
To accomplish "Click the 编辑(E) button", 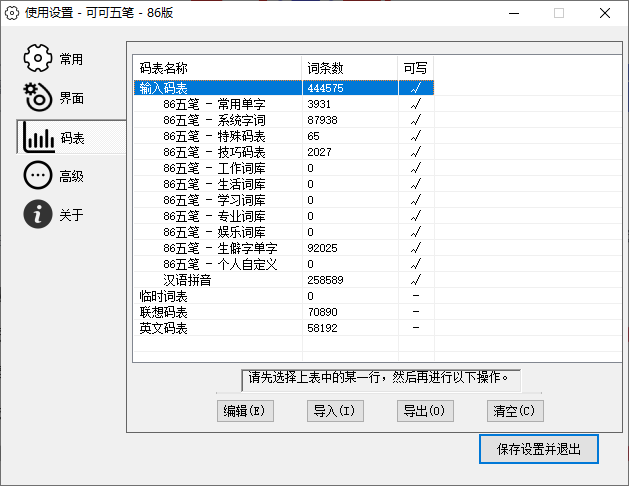I will coord(245,411).
